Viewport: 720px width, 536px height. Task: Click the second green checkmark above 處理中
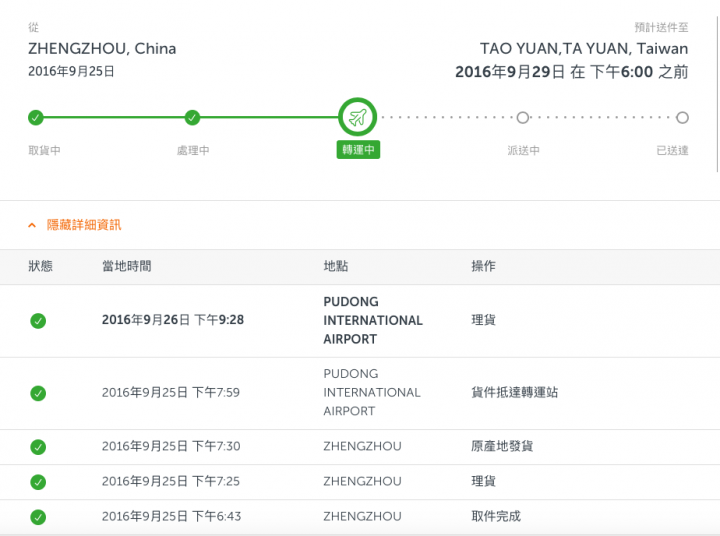tap(192, 118)
